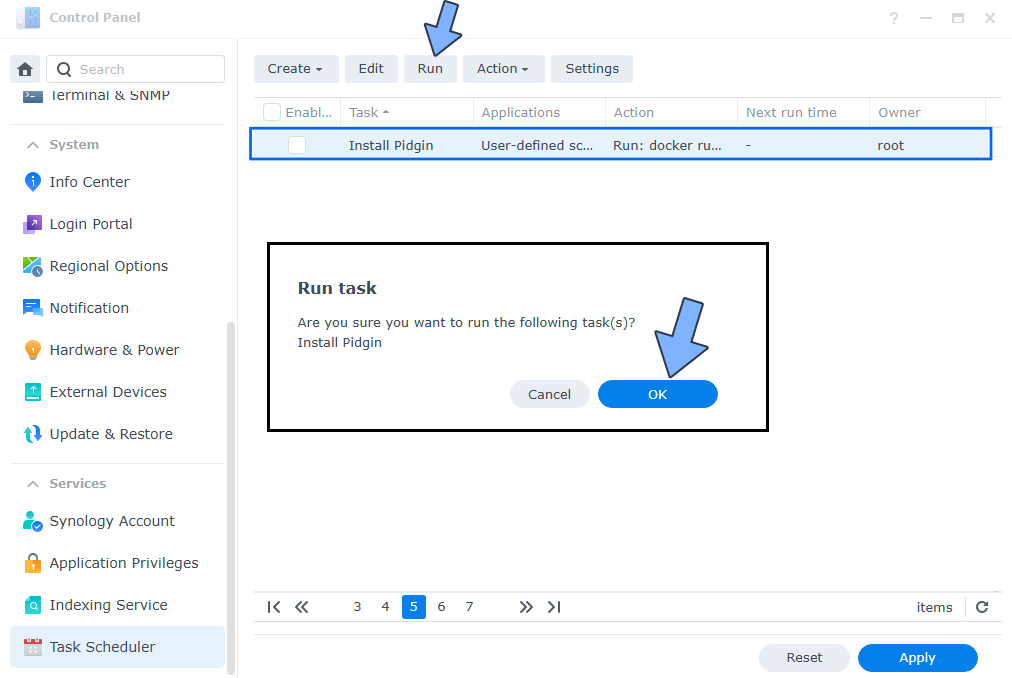The image size is (1012, 678).
Task: Open Indexing Service icon
Action: [32, 605]
